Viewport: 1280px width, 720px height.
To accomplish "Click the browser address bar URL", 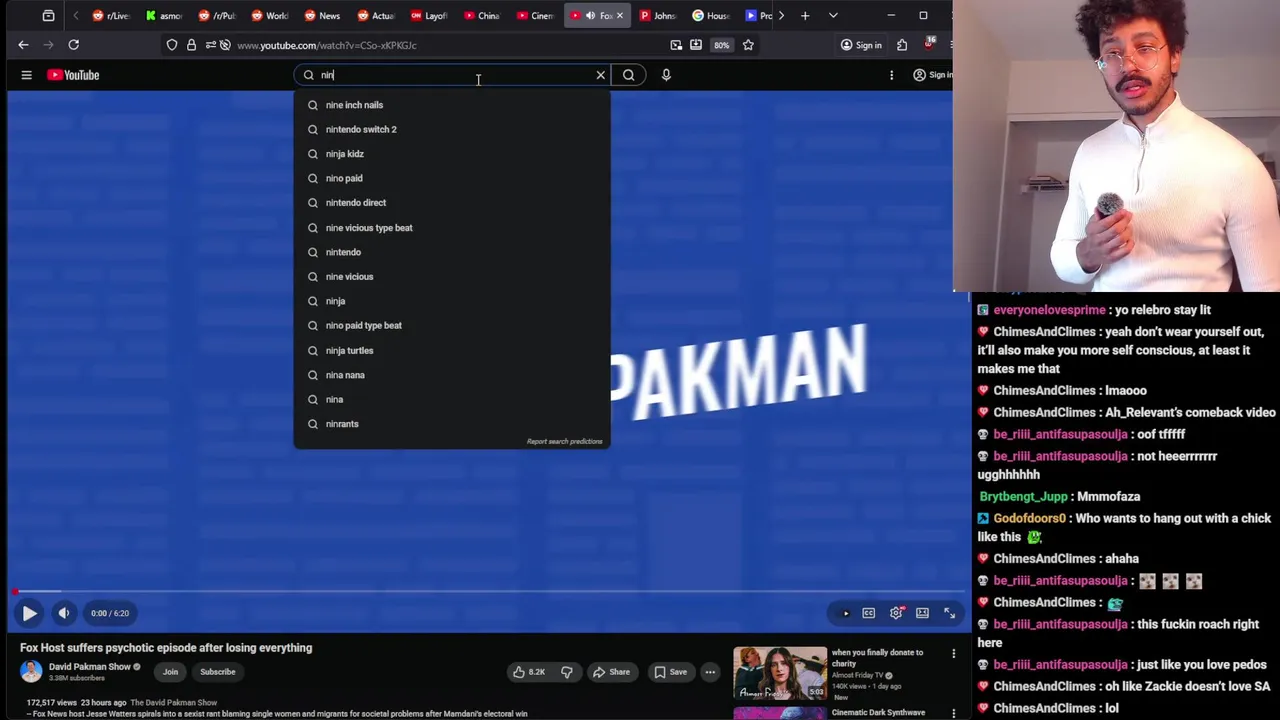I will pos(327,45).
